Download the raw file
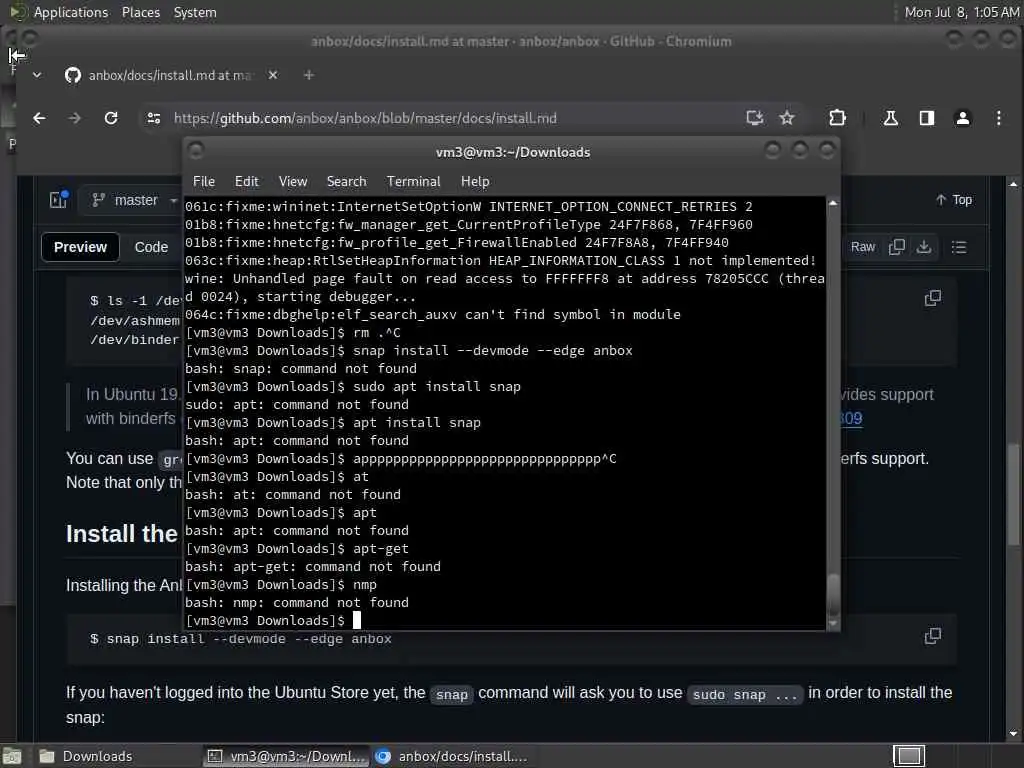Screen dimensions: 1024x768 point(924,247)
